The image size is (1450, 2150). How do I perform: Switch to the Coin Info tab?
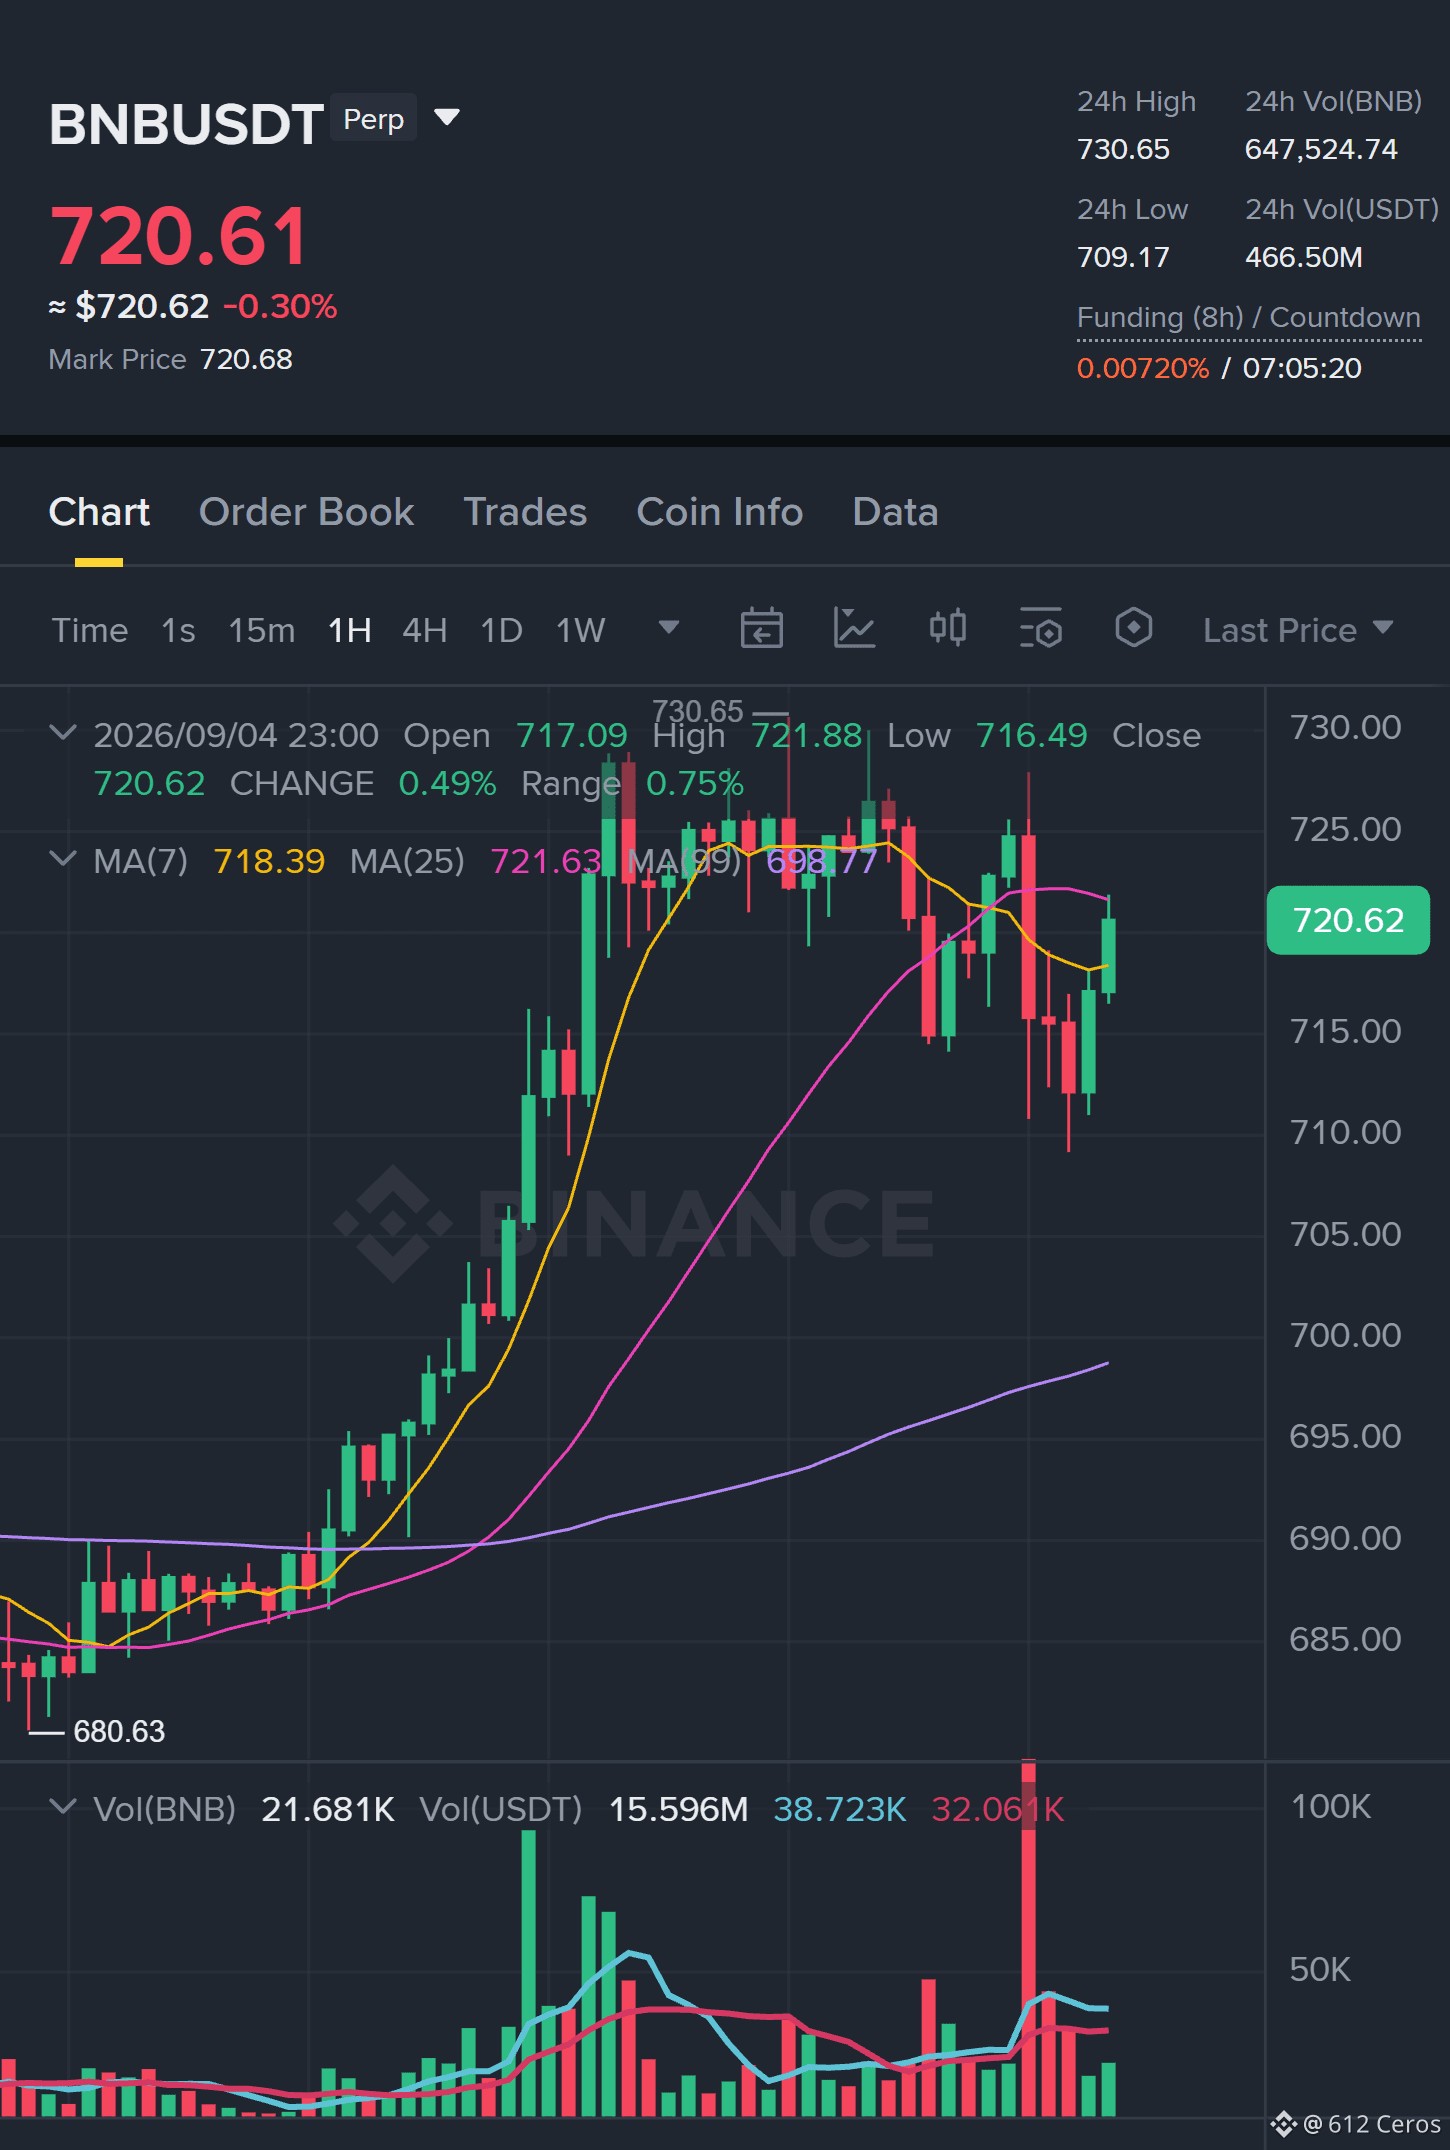point(720,512)
